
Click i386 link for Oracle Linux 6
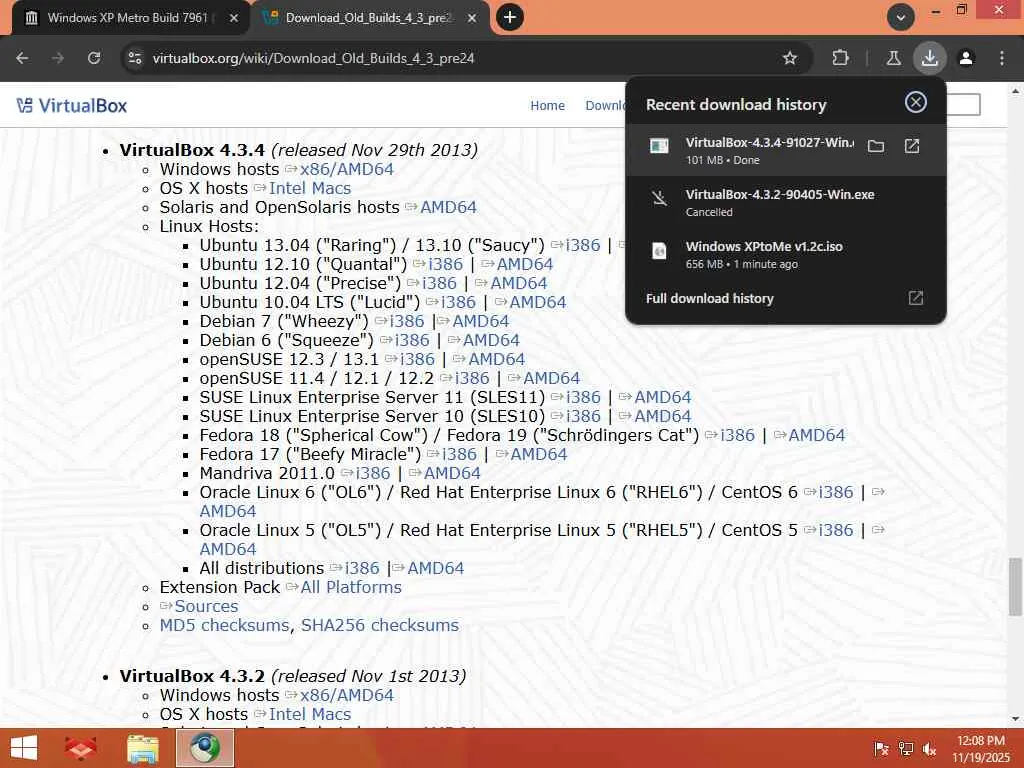click(835, 491)
